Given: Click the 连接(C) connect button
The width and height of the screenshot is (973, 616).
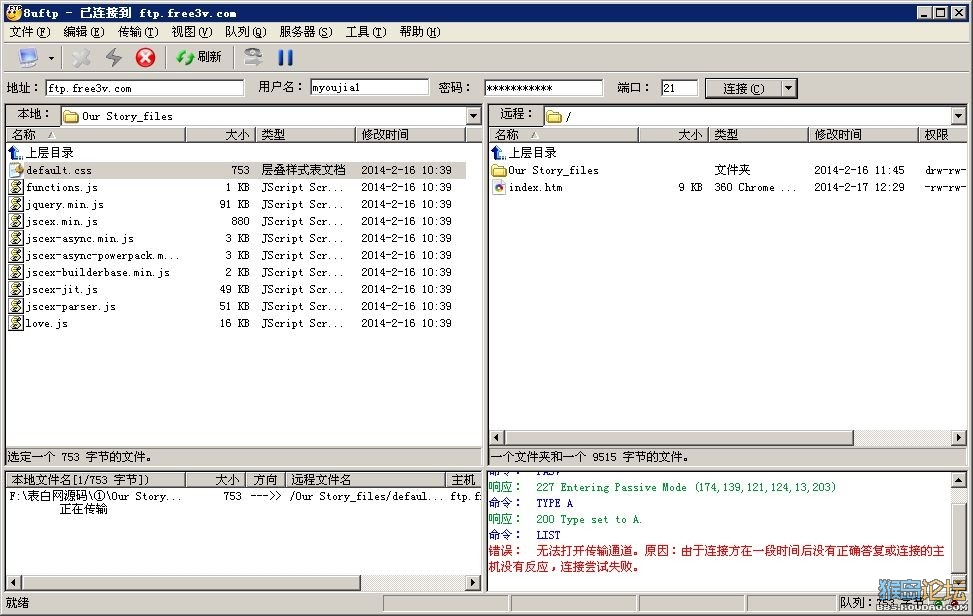Looking at the screenshot, I should (743, 88).
